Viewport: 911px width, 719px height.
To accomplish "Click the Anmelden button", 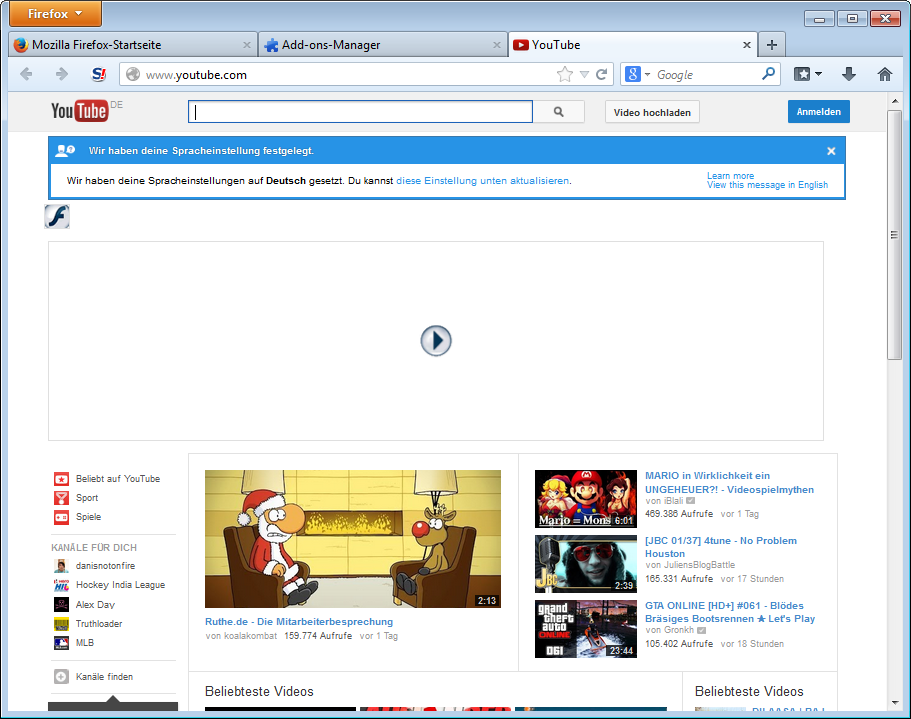I will click(x=819, y=112).
